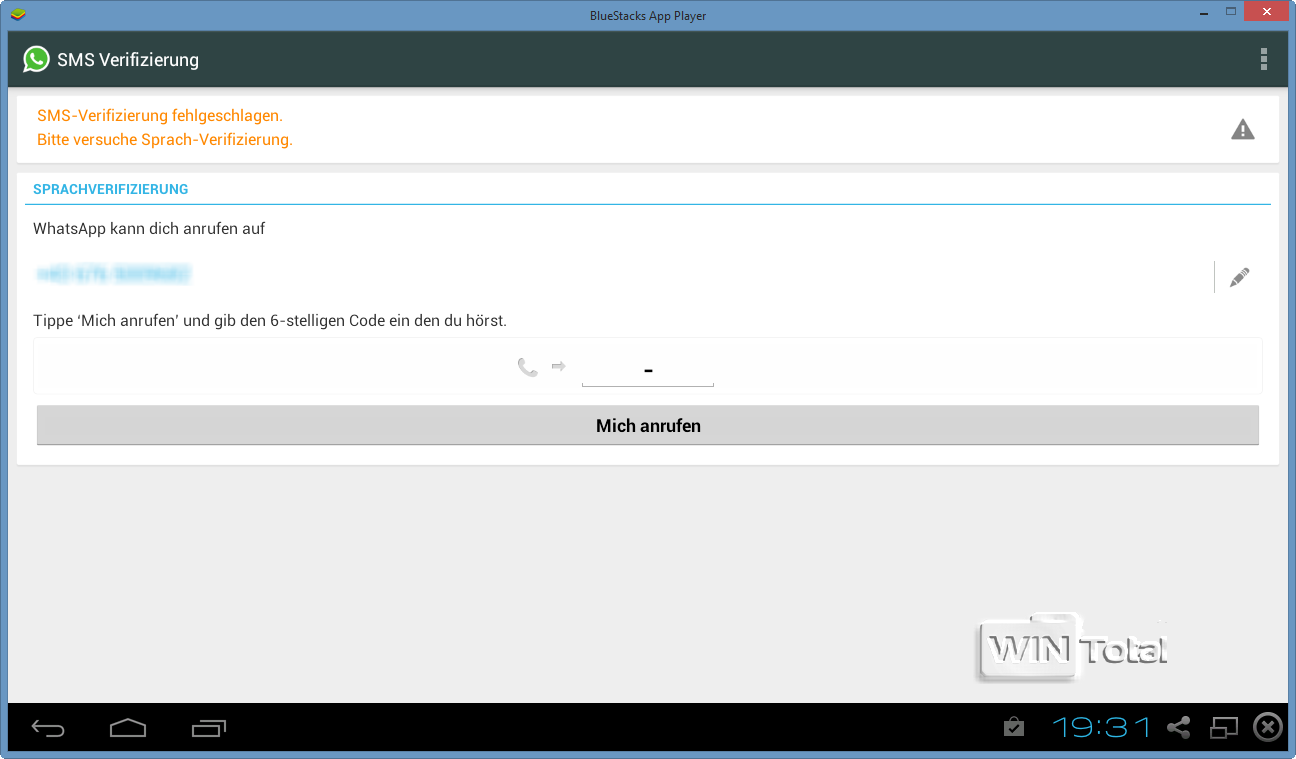Click the 'Tippe Mich anrufen' instruction text
This screenshot has width=1296, height=759.
point(270,321)
